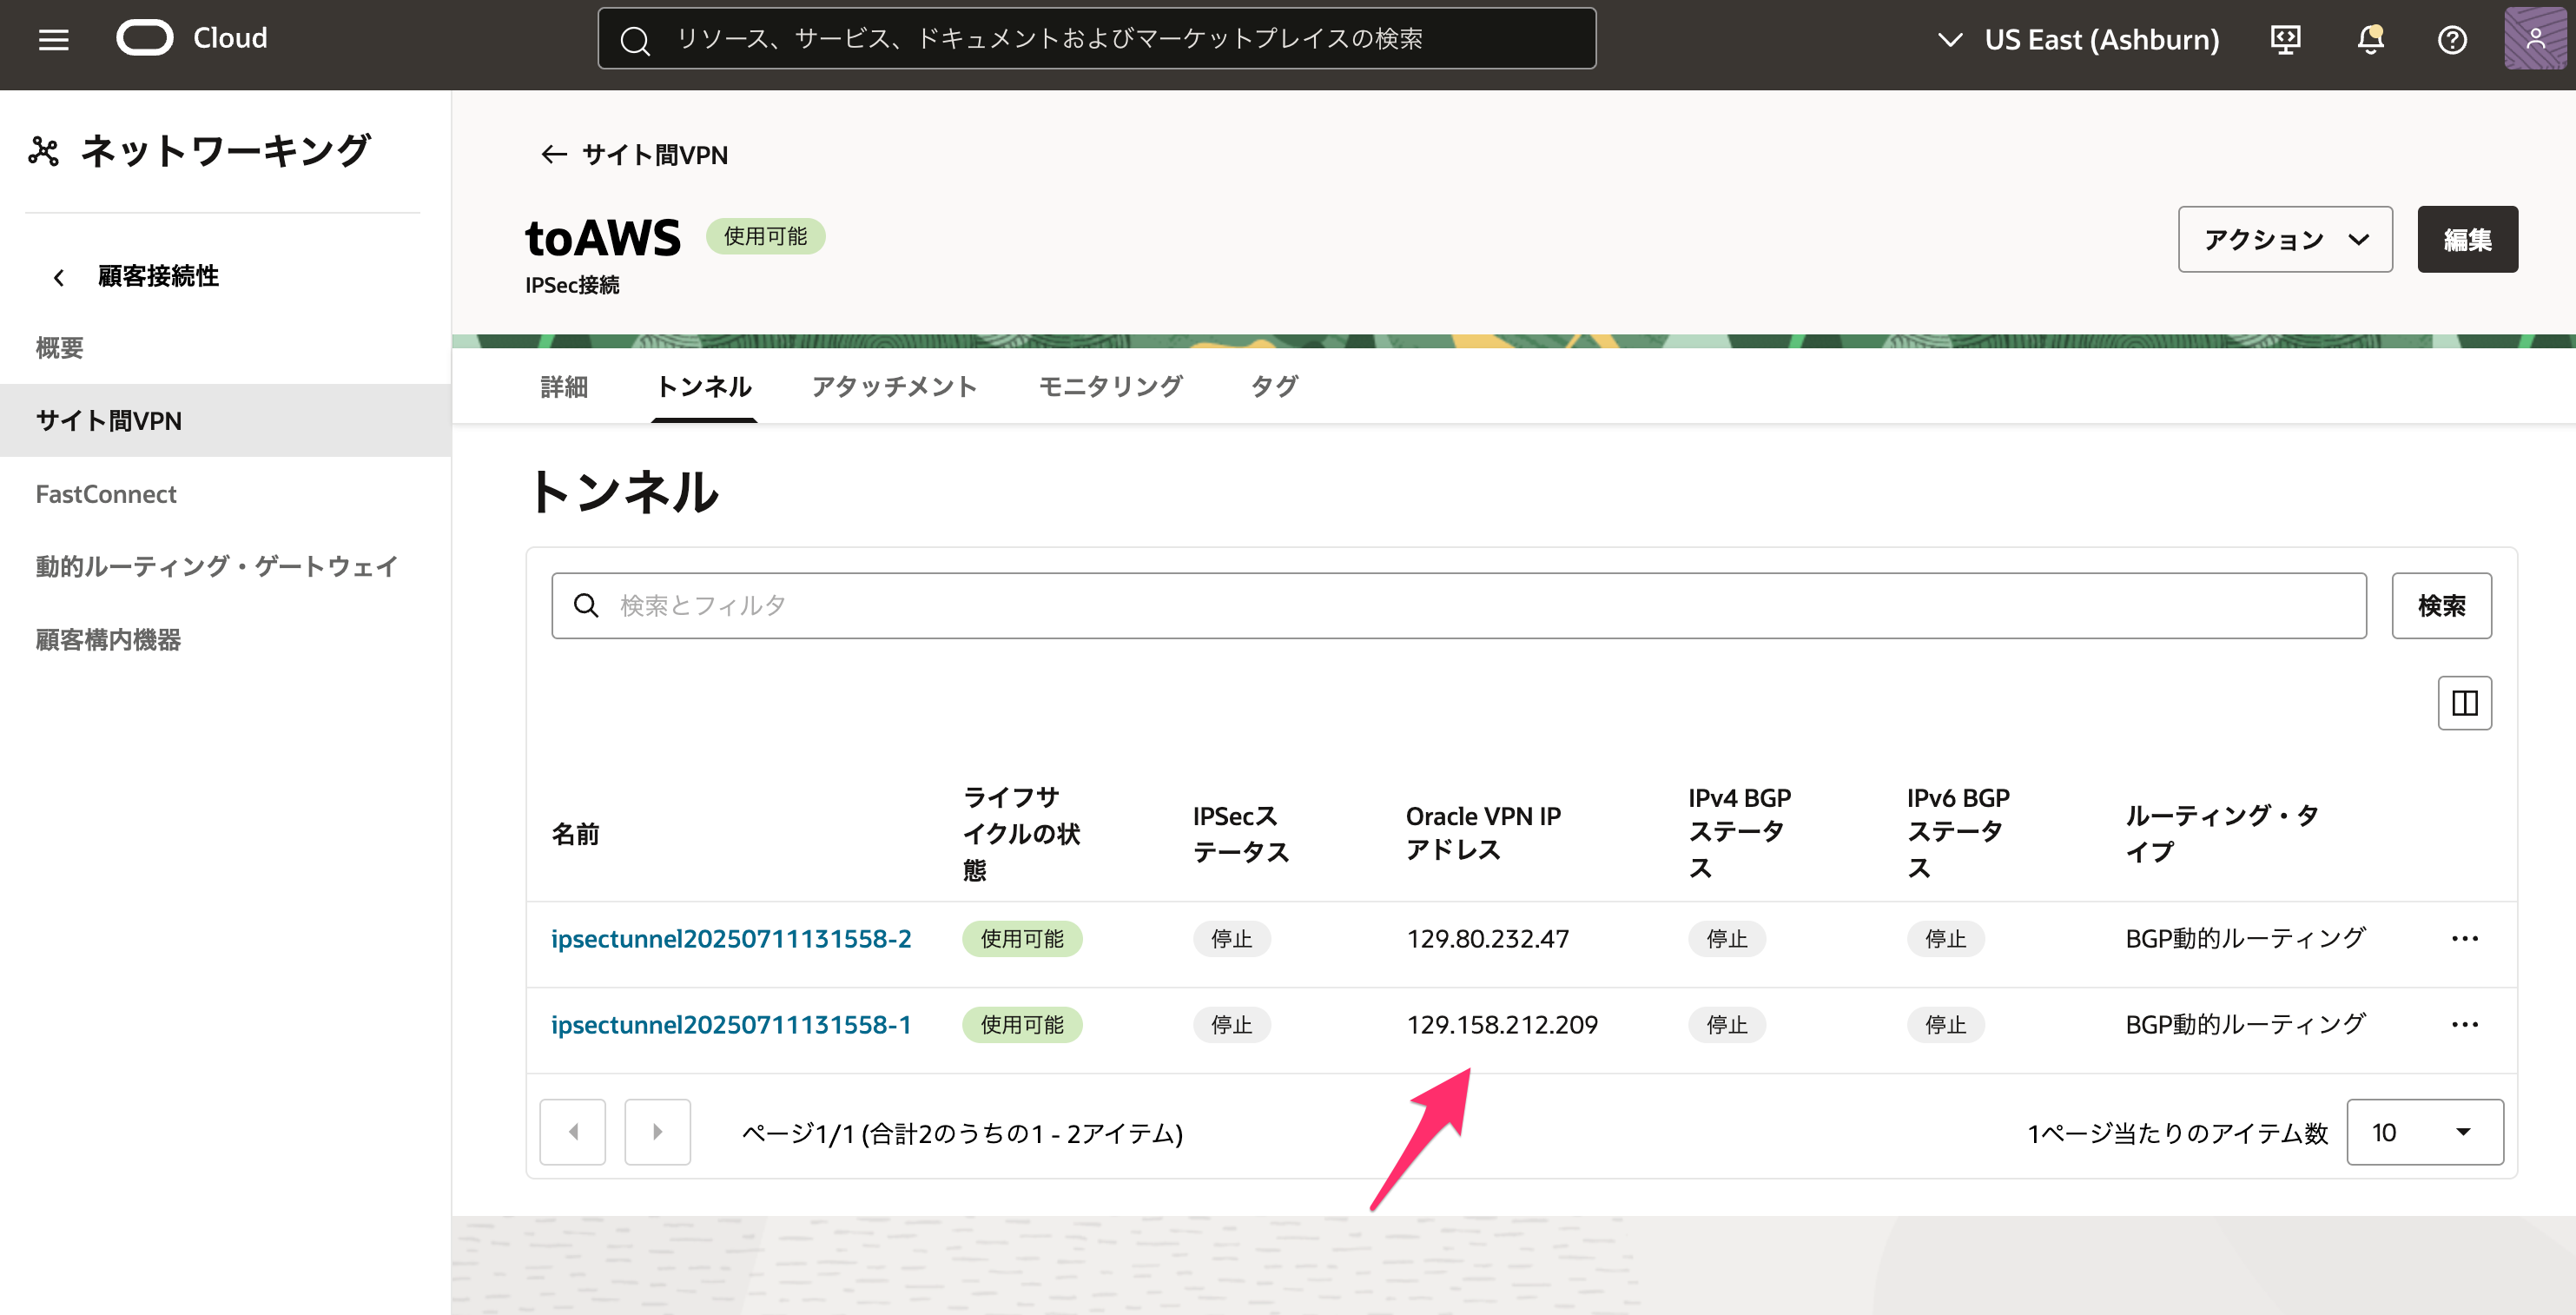The image size is (2576, 1315).
Task: Click the 停止 IPSec status in tunnel -2 row
Action: [1231, 938]
